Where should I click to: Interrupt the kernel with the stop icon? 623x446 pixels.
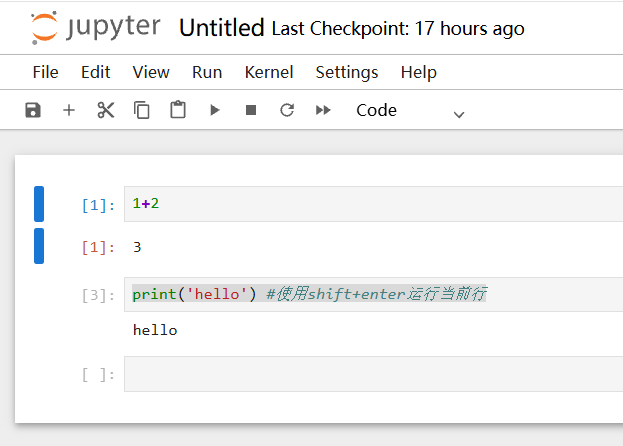[251, 110]
